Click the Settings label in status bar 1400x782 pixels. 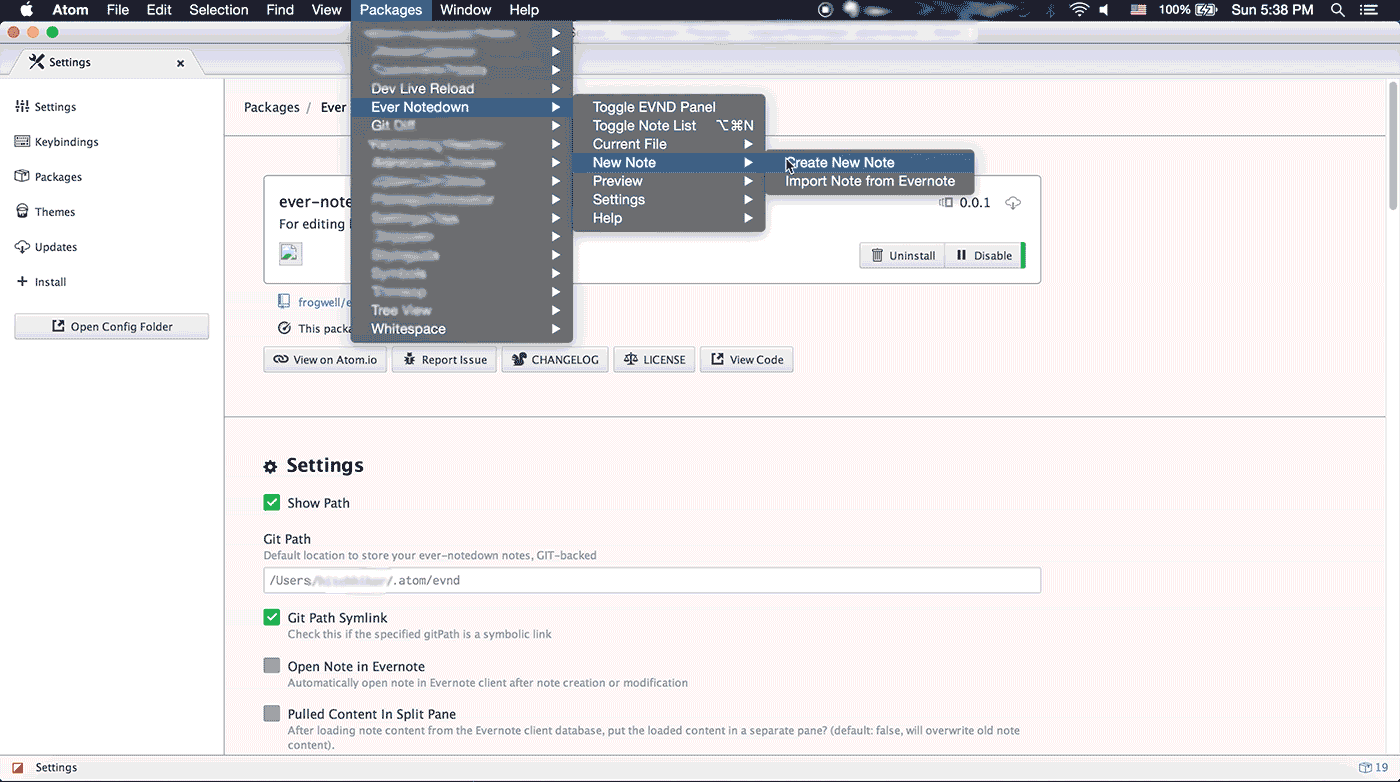click(56, 768)
